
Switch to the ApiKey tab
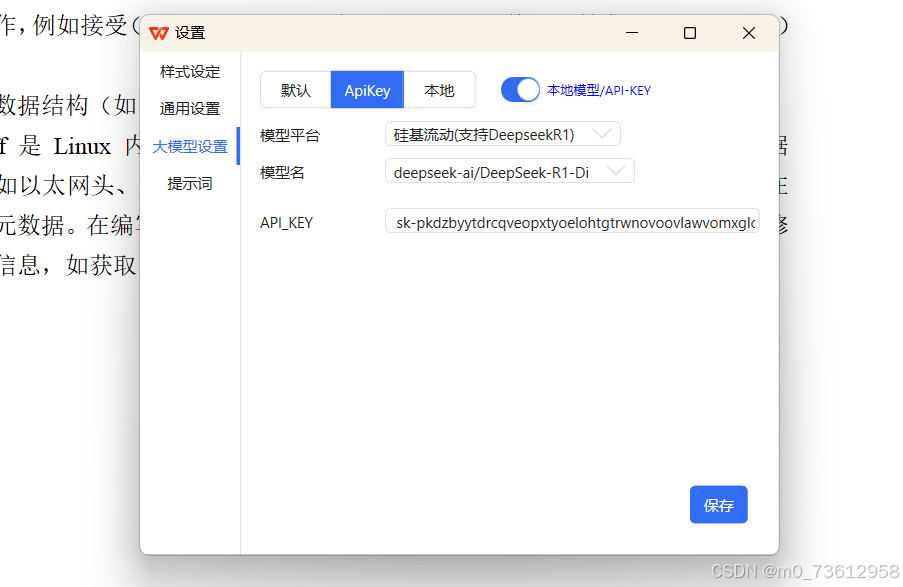point(367,90)
